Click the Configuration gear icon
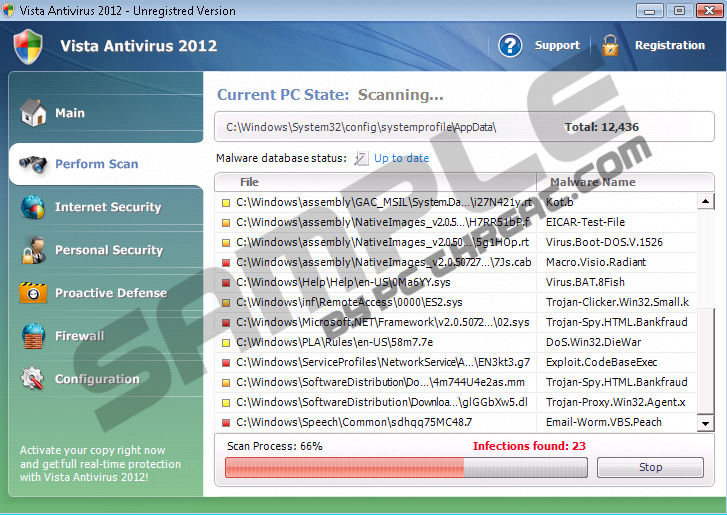The height and width of the screenshot is (515, 727). click(32, 379)
